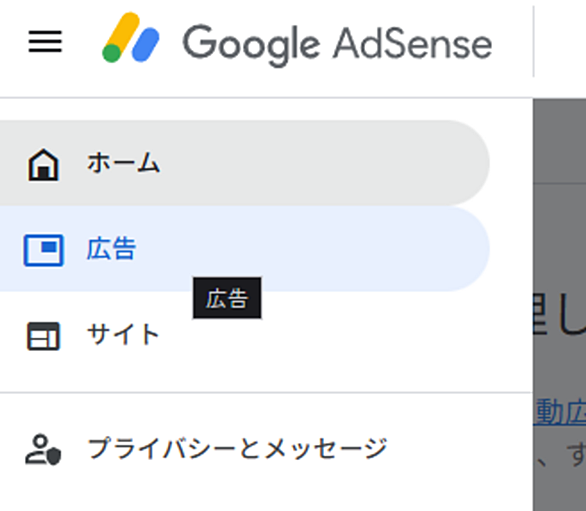Follow the partially visible blue underlined link
This screenshot has height=511, width=586.
tap(559, 412)
